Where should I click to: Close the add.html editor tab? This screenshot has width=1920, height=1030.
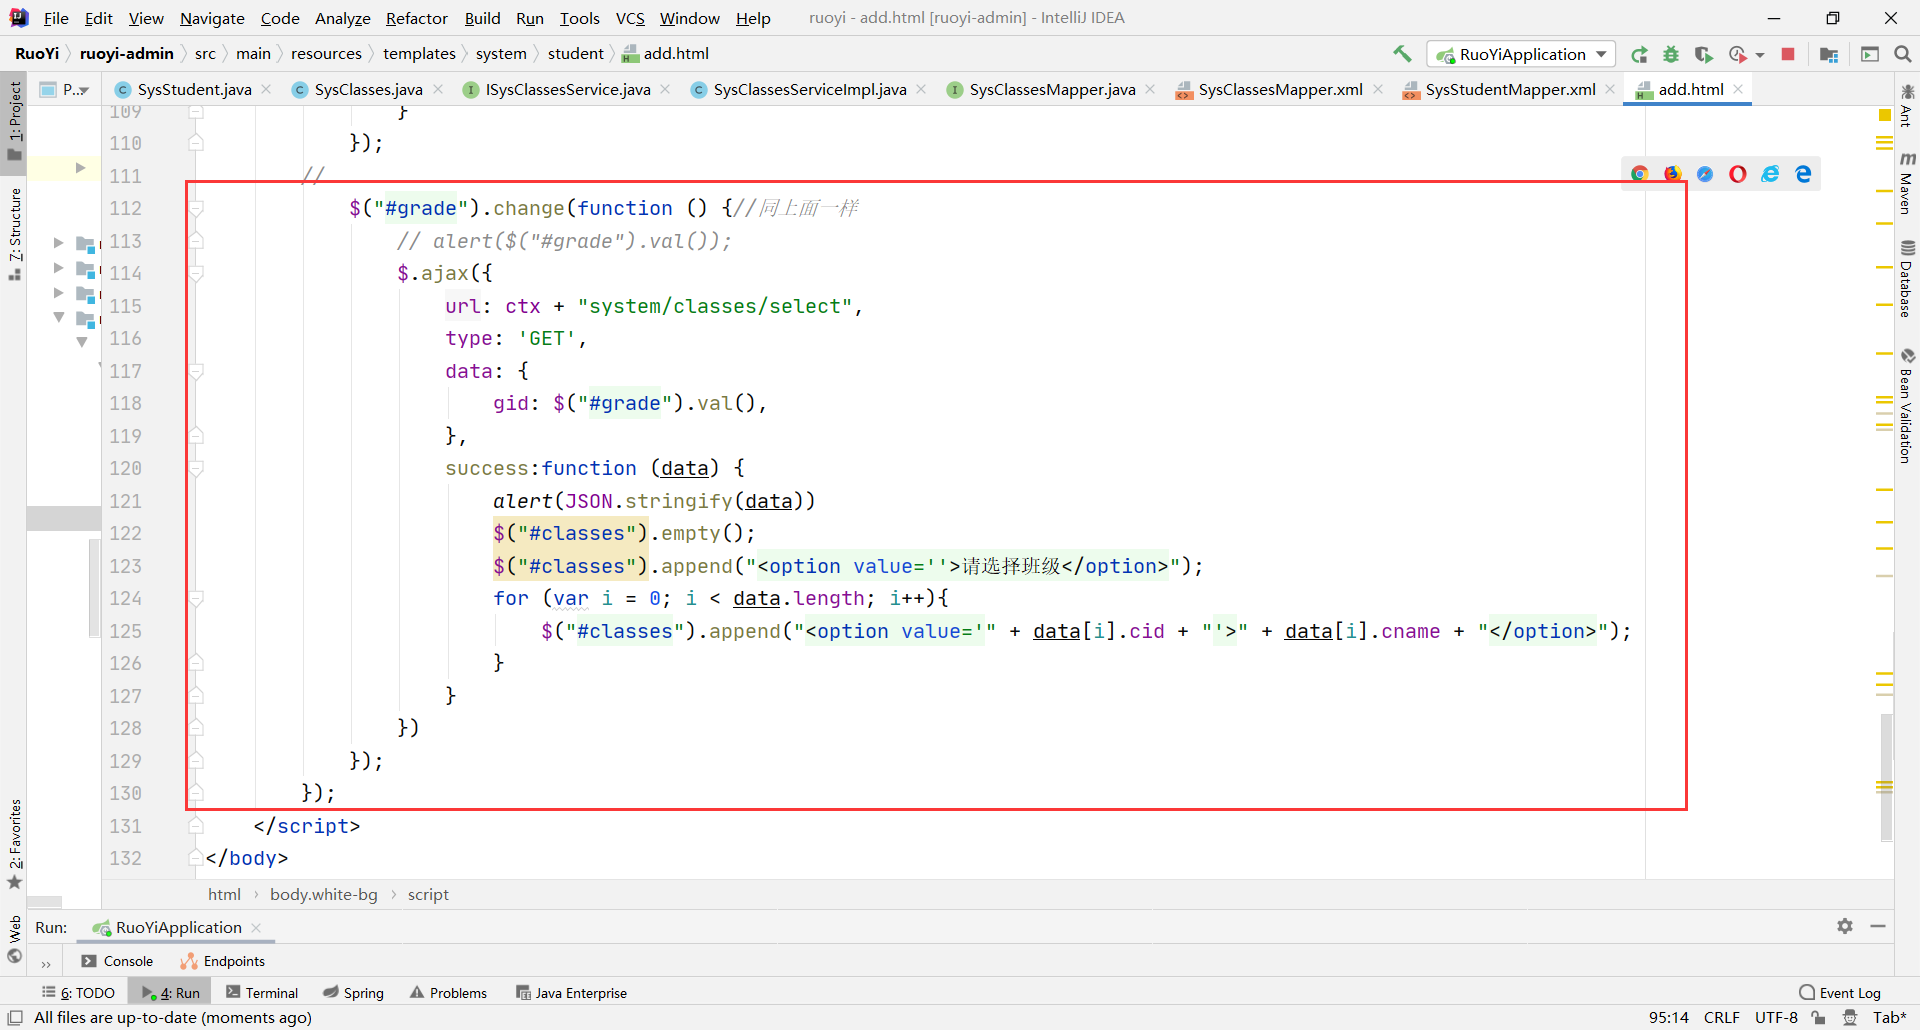[x=1739, y=89]
